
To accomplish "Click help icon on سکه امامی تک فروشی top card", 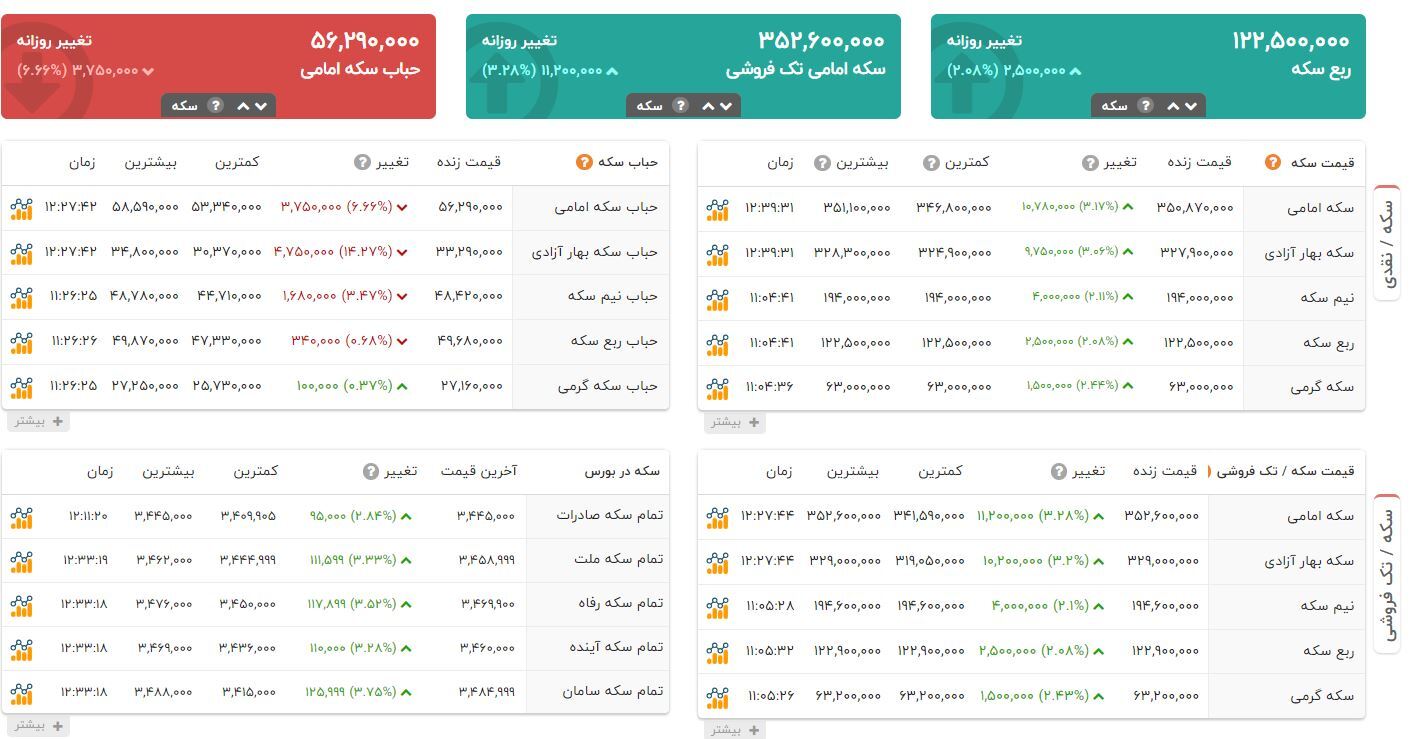I will pyautogui.click(x=680, y=105).
